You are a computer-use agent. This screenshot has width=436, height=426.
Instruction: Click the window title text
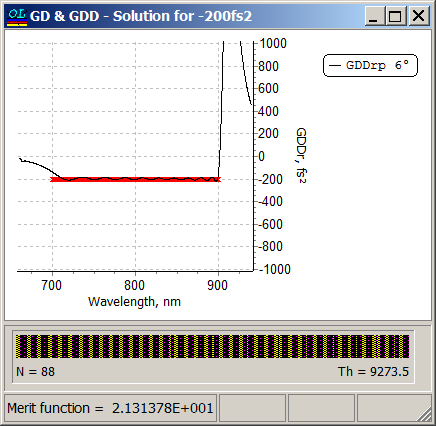(x=141, y=16)
